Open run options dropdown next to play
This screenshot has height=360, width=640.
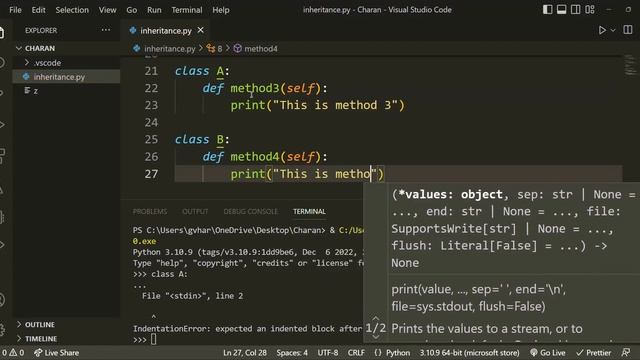[613, 30]
